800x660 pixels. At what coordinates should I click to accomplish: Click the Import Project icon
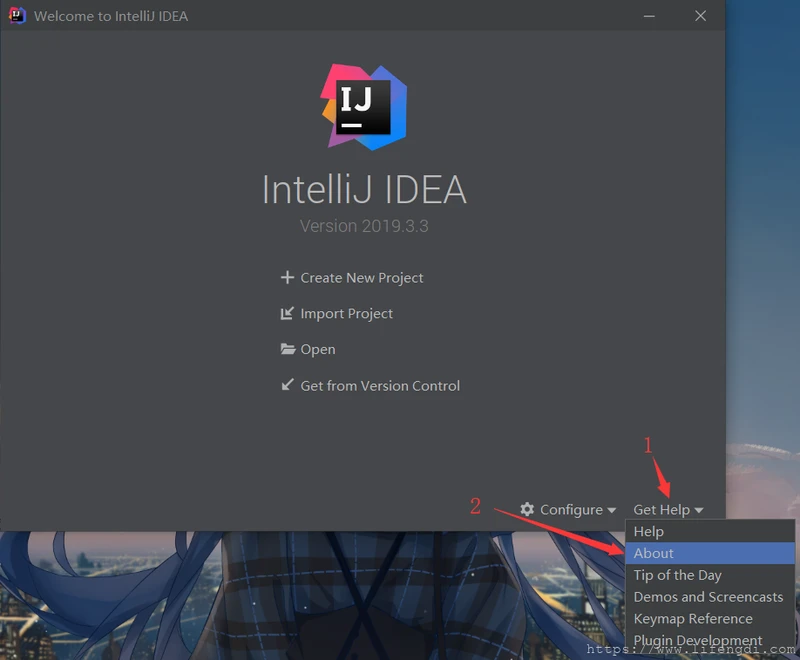(286, 313)
